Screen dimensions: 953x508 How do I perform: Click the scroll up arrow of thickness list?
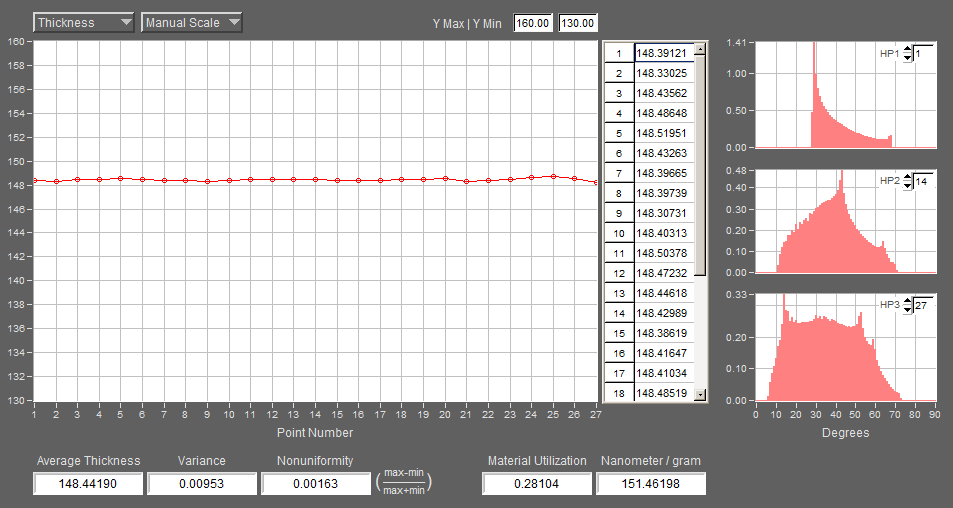[x=700, y=49]
